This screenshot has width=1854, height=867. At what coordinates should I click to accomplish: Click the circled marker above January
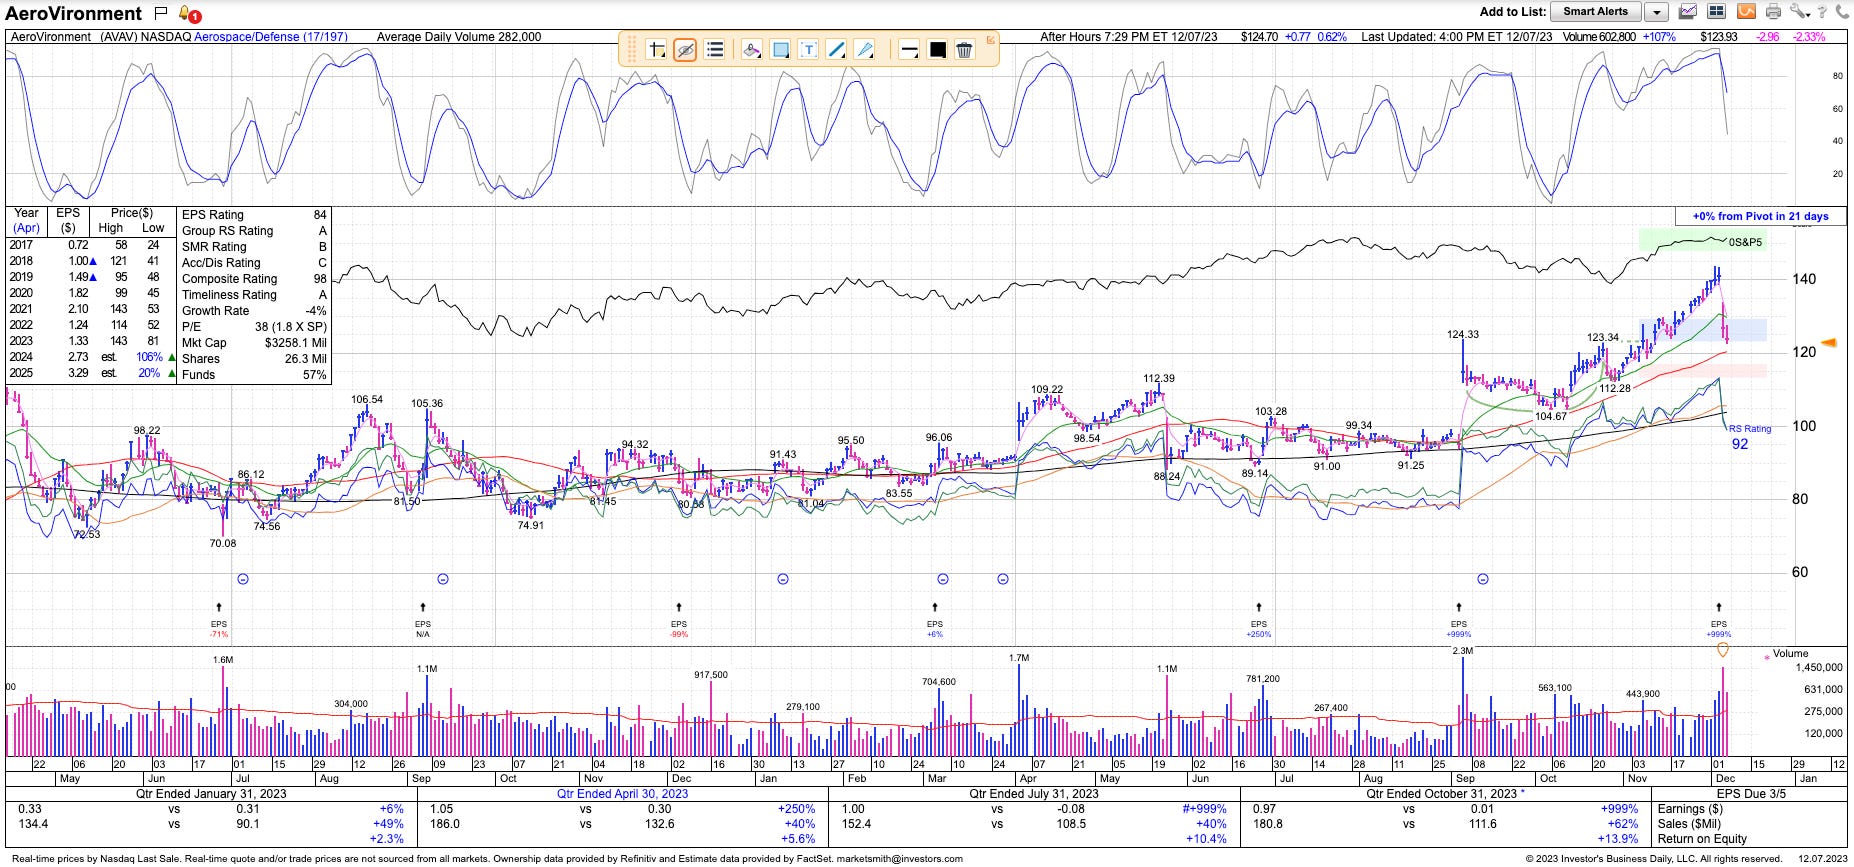point(783,579)
